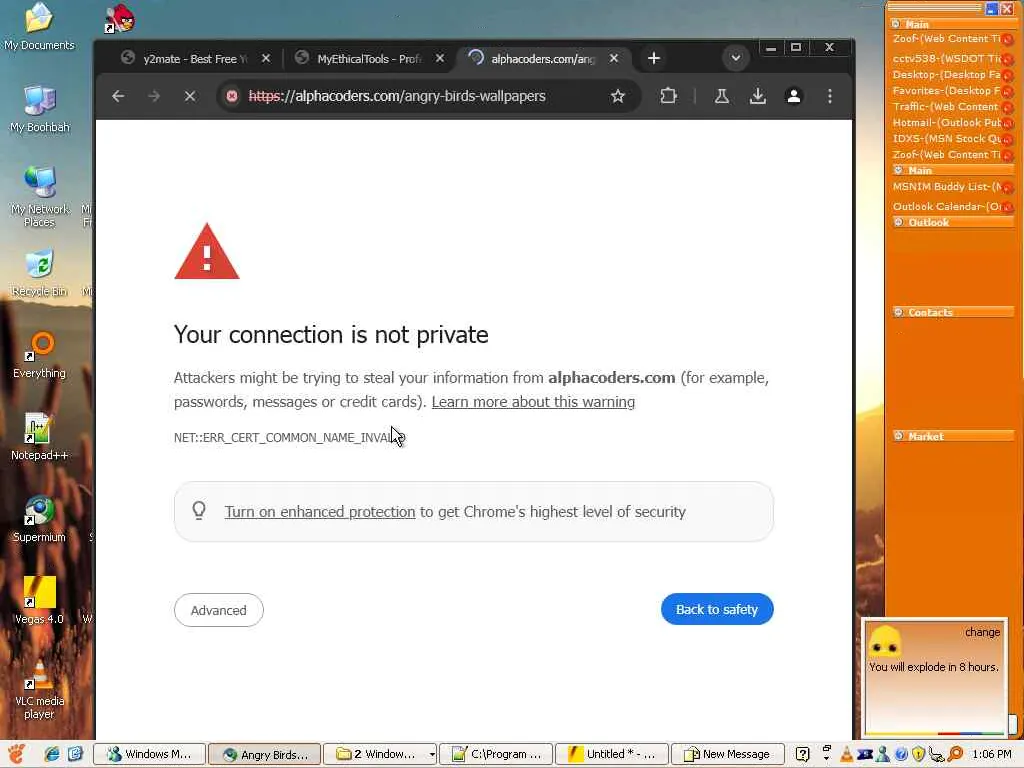Close the y2mate tab
The width and height of the screenshot is (1024, 768).
click(x=266, y=59)
